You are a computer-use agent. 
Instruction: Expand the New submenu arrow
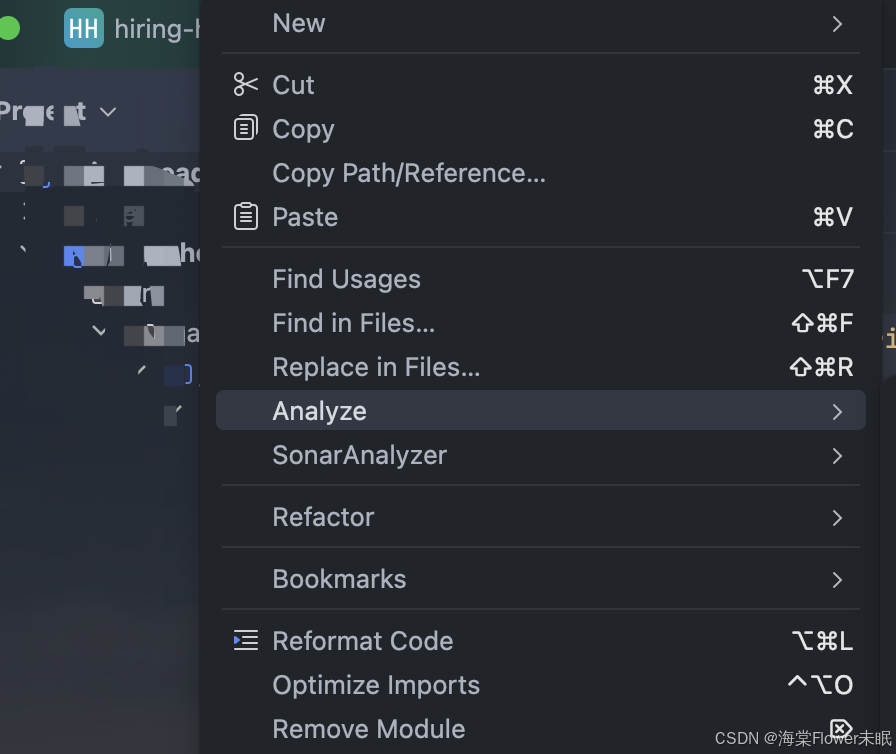pyautogui.click(x=837, y=24)
